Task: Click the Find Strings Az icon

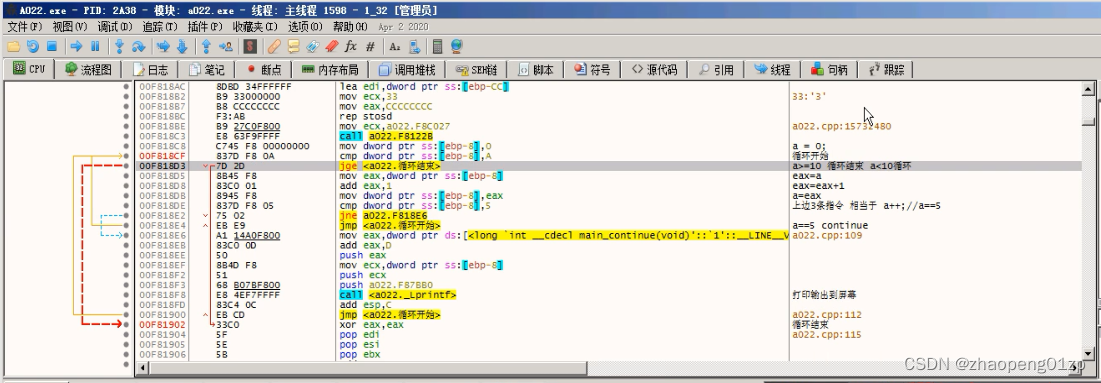Action: (395, 47)
